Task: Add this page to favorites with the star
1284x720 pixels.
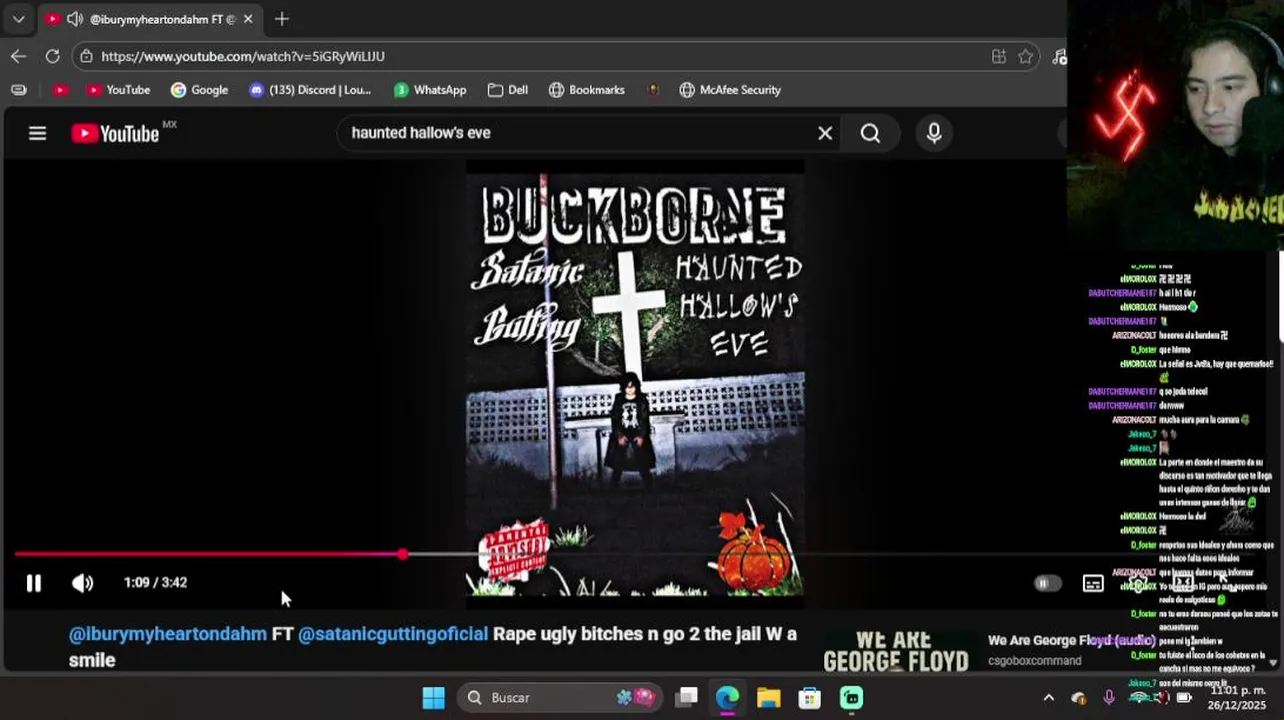Action: [1025, 56]
